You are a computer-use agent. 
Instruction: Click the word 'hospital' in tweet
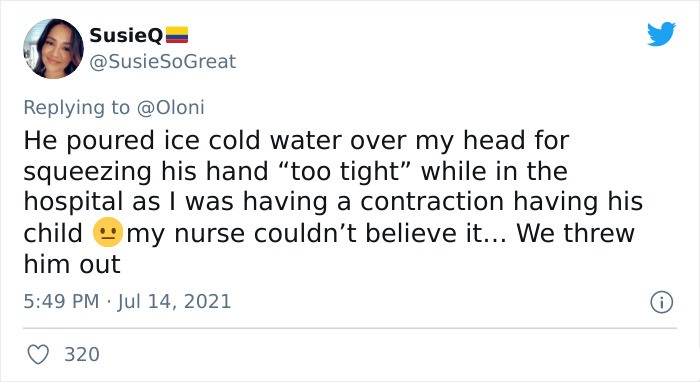(73, 202)
